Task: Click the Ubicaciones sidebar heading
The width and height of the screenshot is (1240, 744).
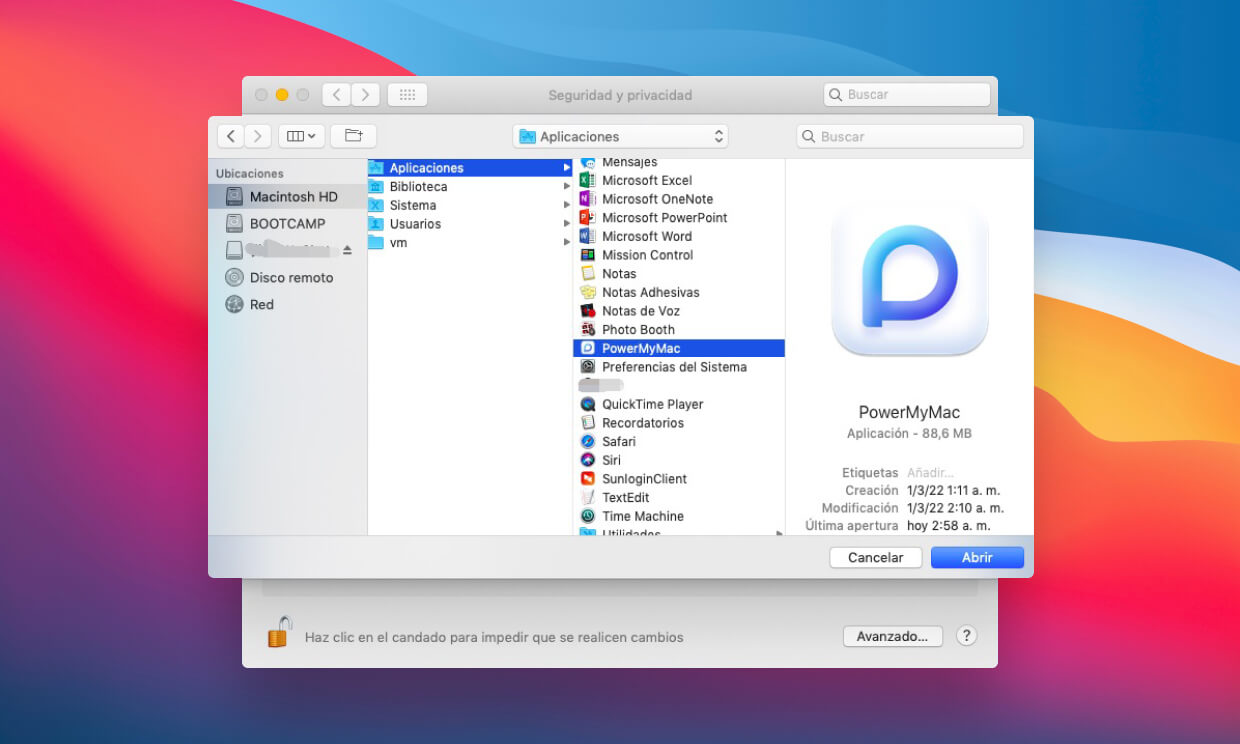Action: coord(249,174)
